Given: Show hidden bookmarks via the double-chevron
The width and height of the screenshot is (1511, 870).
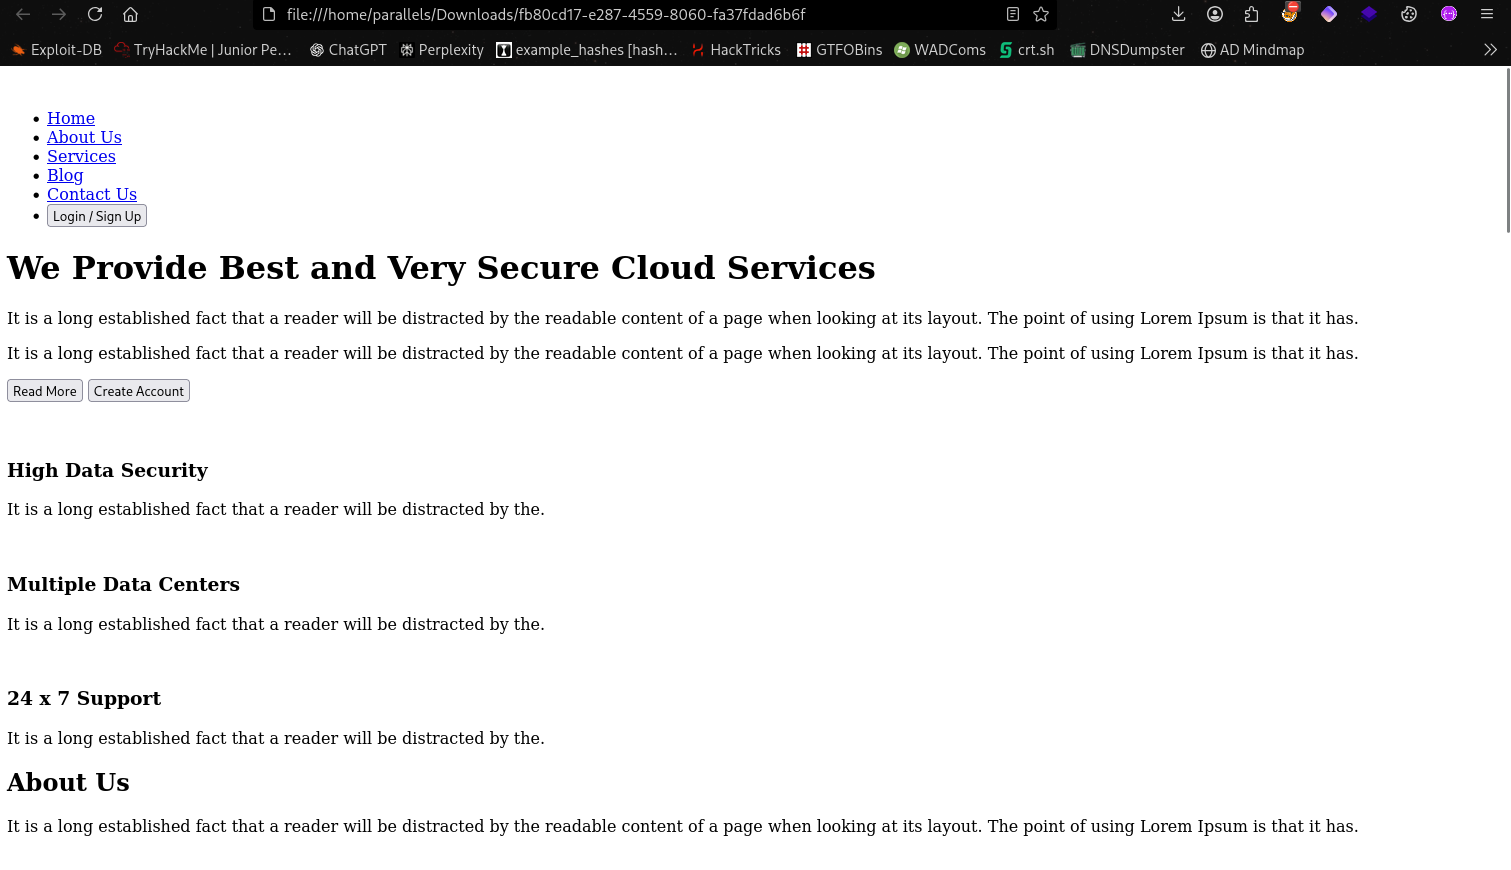Looking at the screenshot, I should (x=1489, y=49).
